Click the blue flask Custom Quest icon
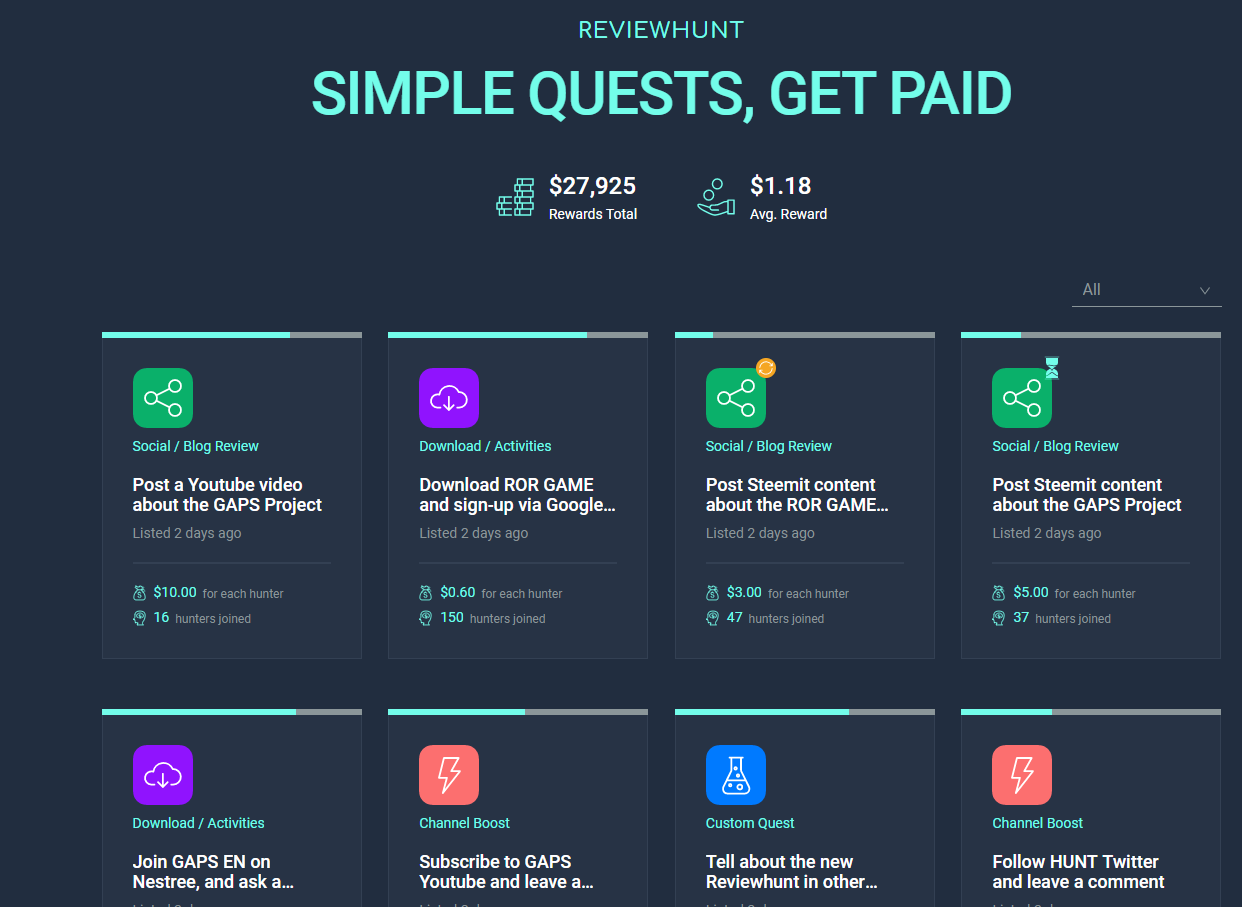Viewport: 1242px width, 907px height. [735, 775]
